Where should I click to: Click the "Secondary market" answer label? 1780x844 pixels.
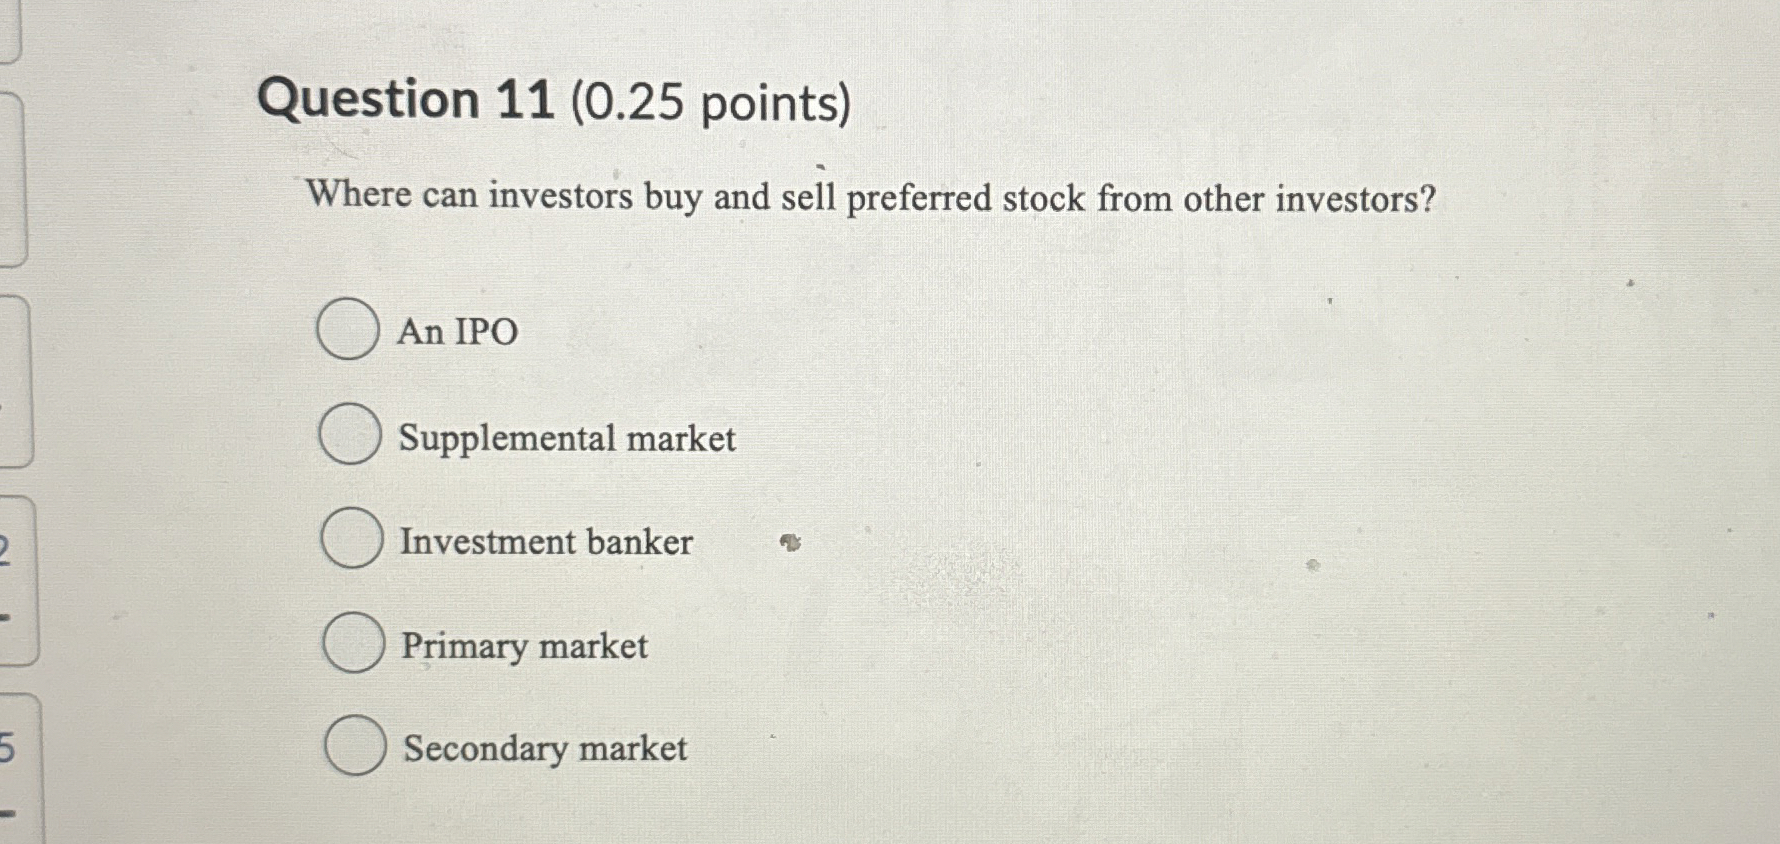point(544,750)
